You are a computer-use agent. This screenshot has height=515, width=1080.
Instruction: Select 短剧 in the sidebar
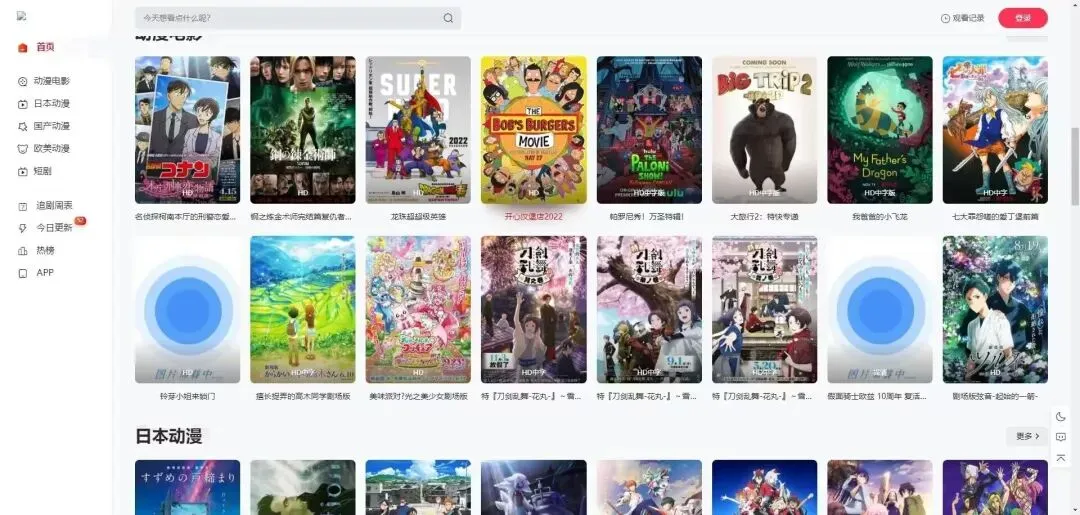point(43,171)
